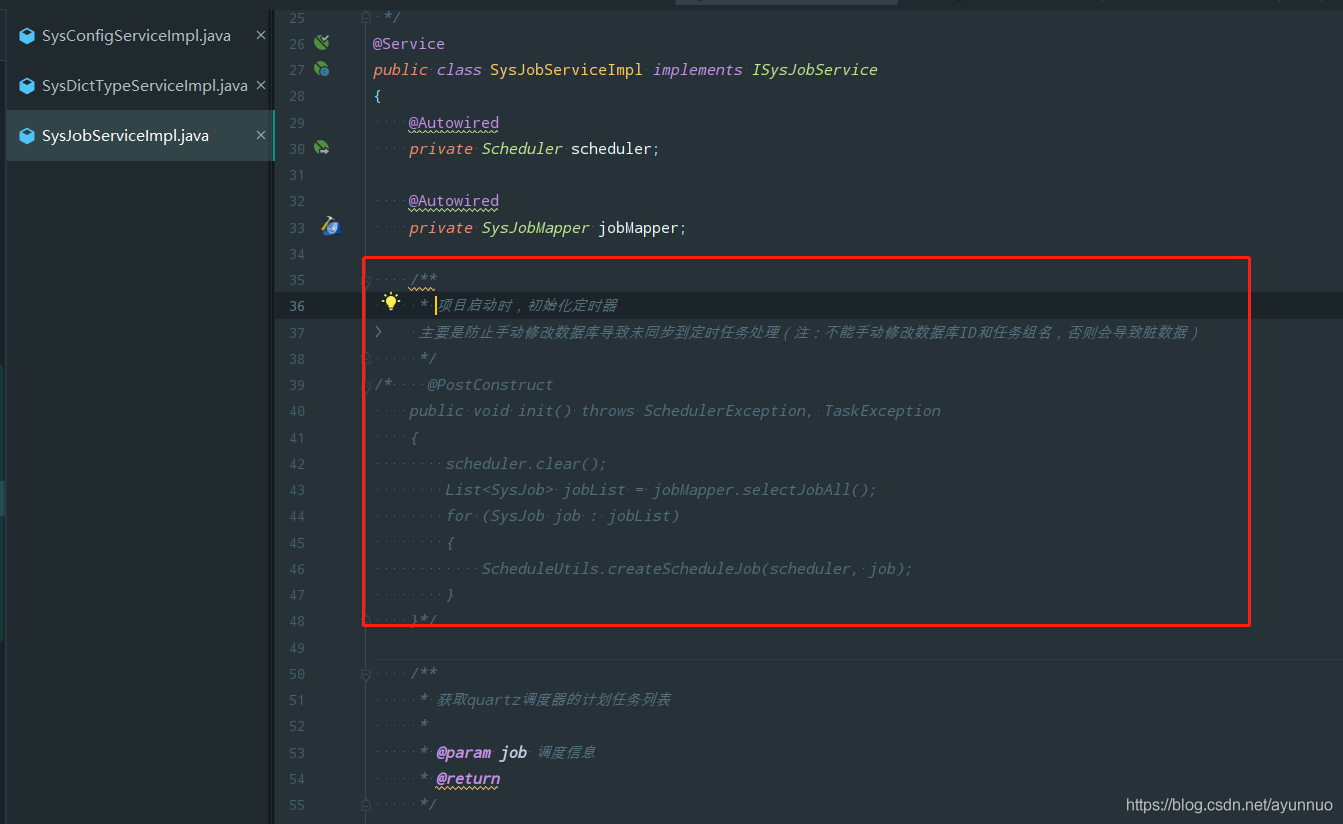This screenshot has height=824, width=1343.
Task: Click the ISysJobService interface name
Action: (x=814, y=70)
